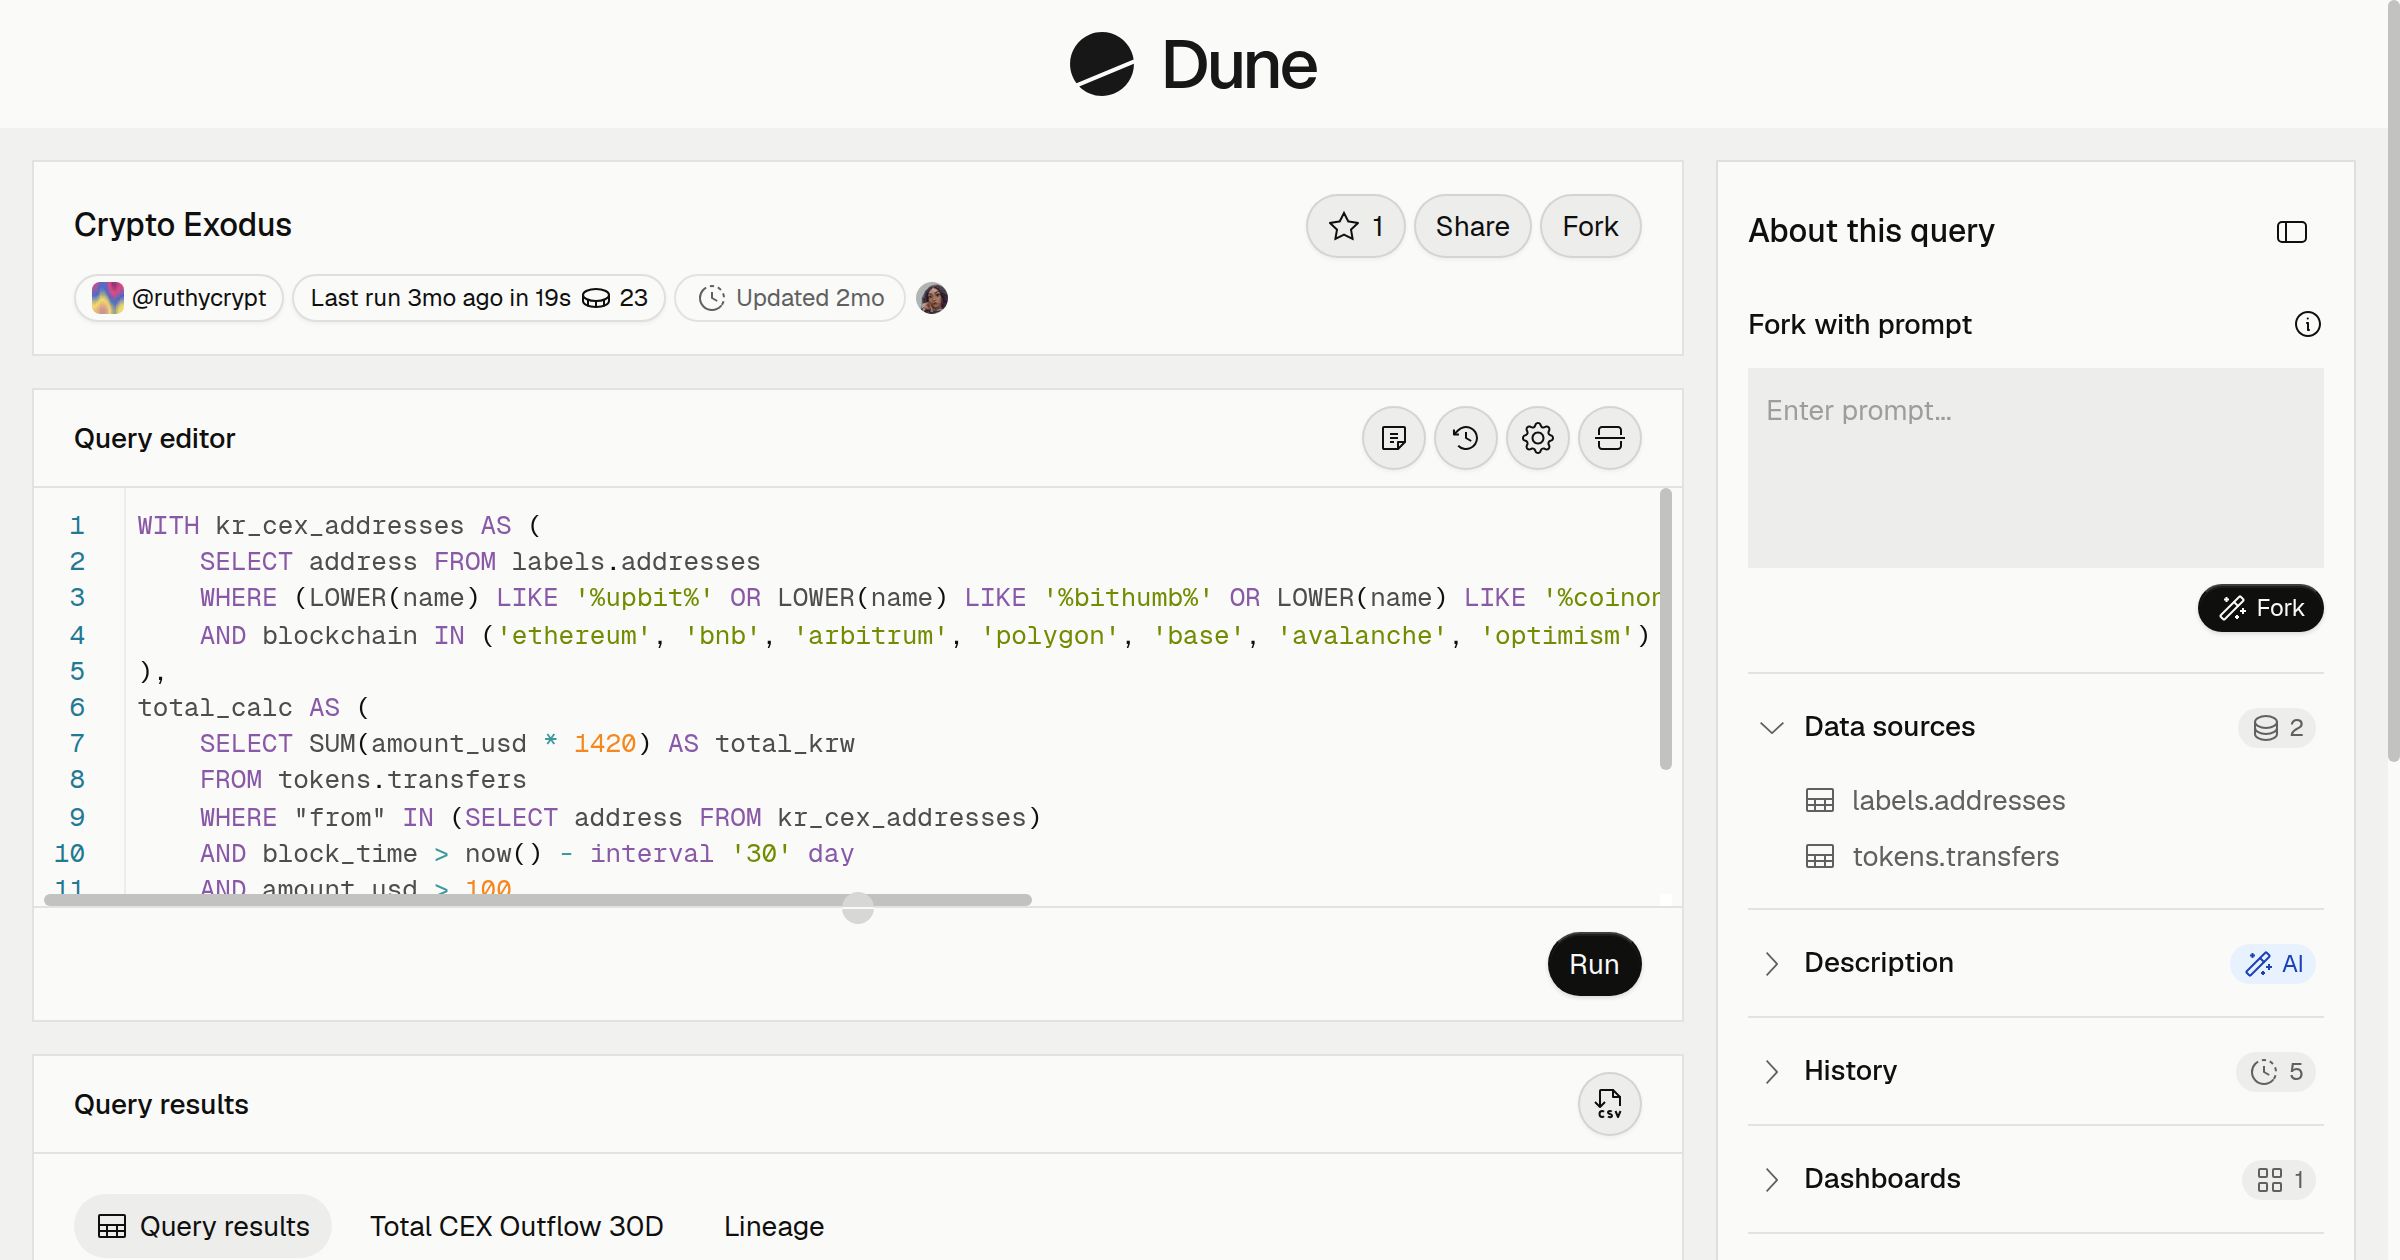Click the editor horizontal scrollbar

[537, 900]
